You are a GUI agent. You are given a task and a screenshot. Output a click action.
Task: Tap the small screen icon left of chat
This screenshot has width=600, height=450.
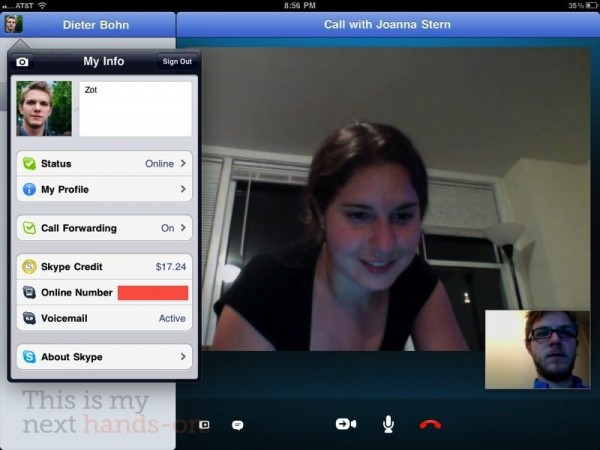pyautogui.click(x=204, y=424)
